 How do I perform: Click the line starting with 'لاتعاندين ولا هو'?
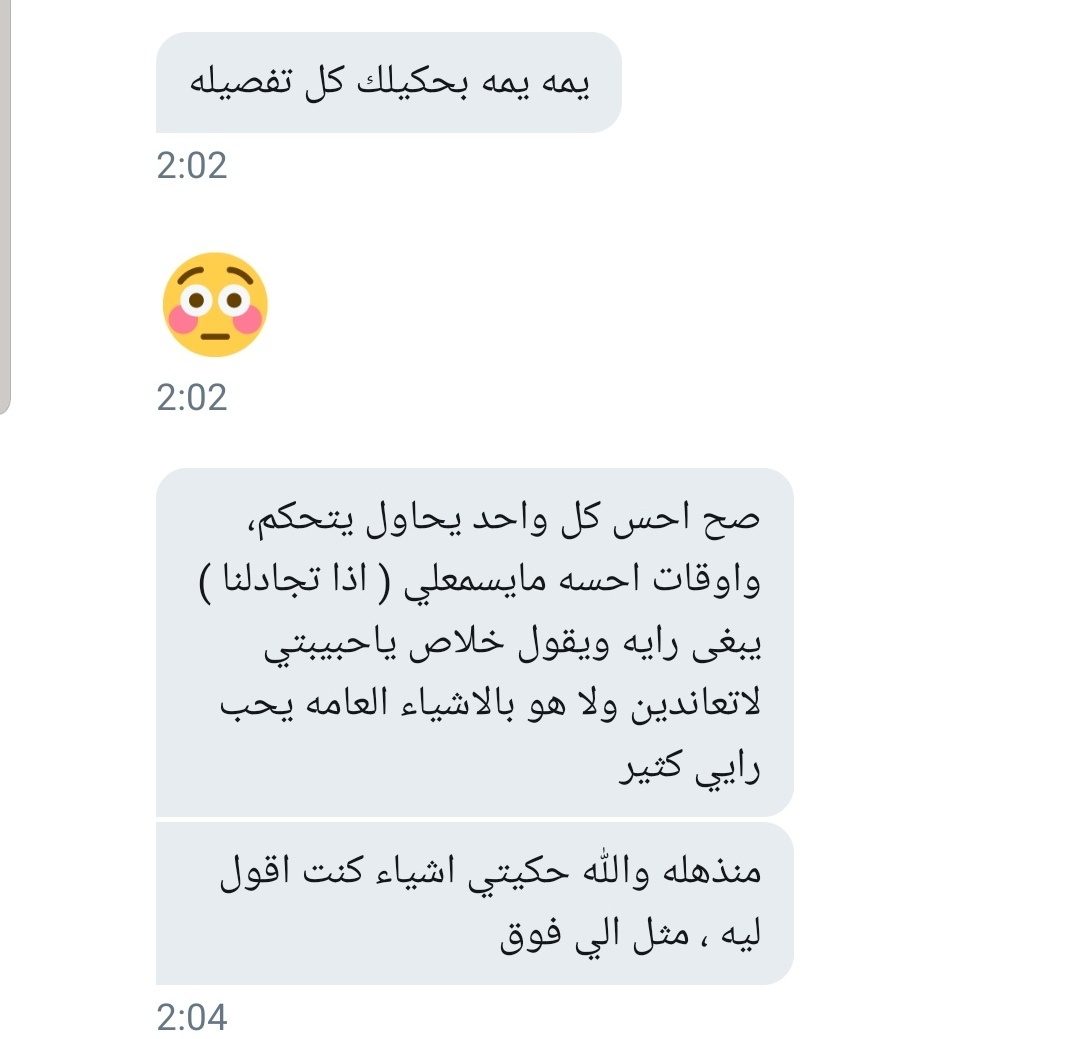[490, 705]
